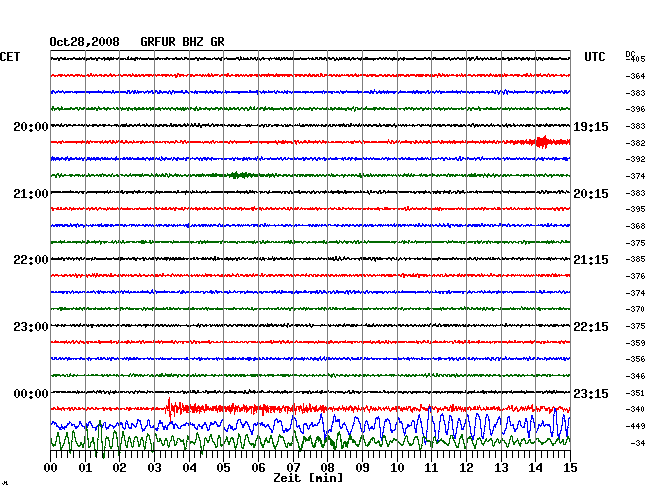Select the 21:00 CET time label
This screenshot has width=650, height=494.
[x=31, y=194]
